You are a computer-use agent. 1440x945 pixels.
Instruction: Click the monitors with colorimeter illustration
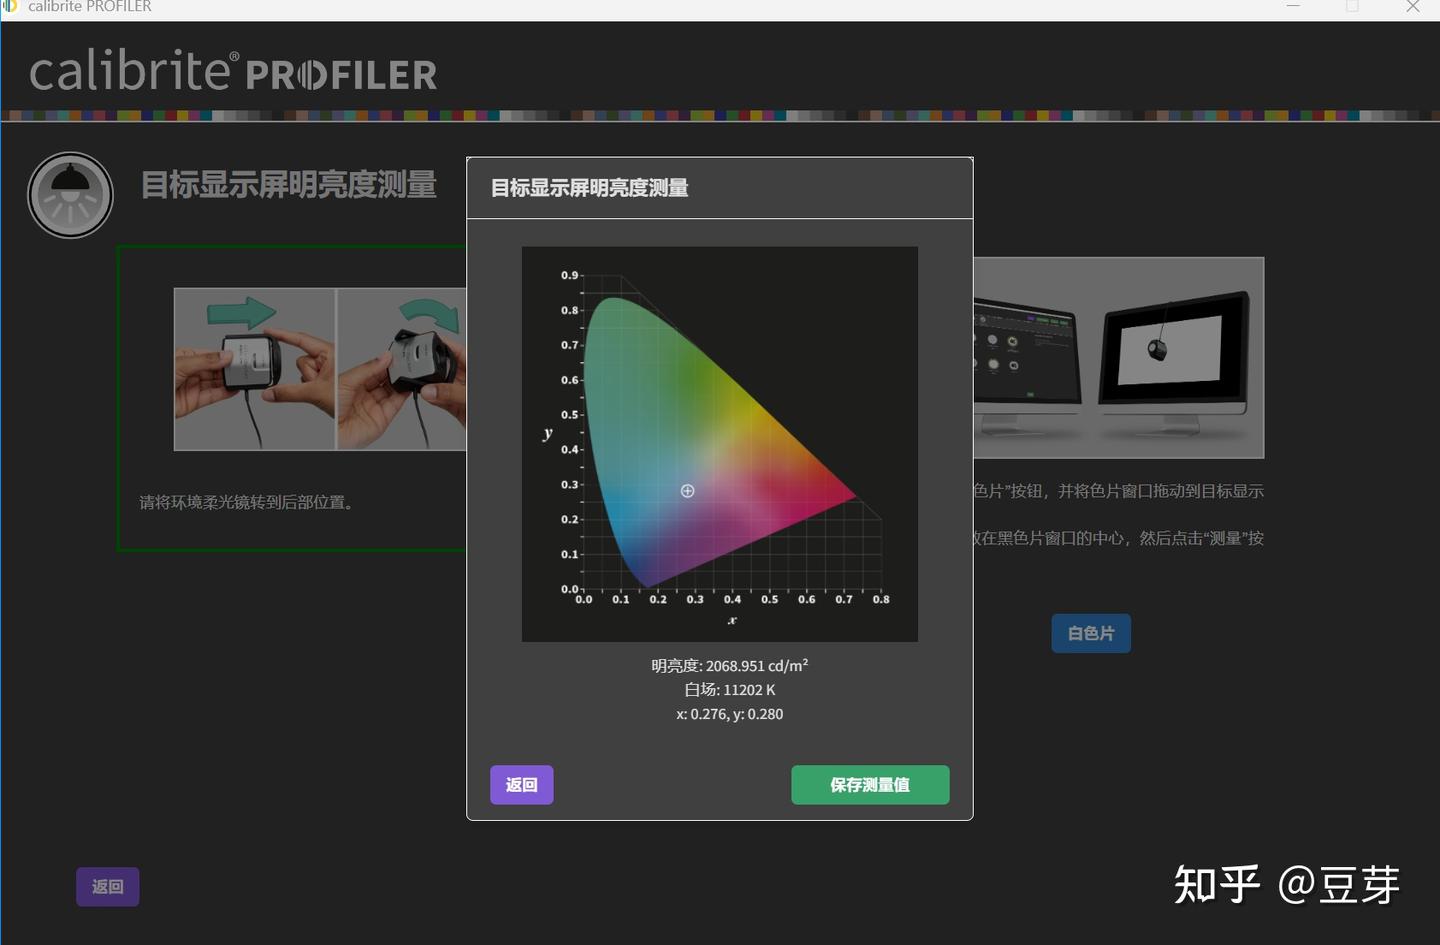click(x=1119, y=358)
